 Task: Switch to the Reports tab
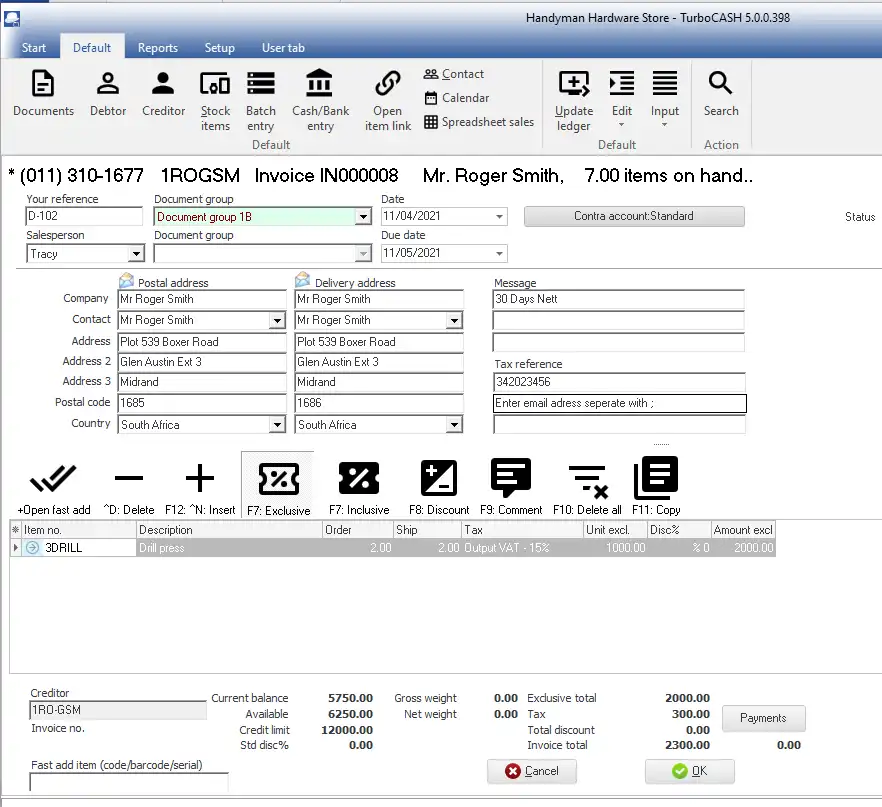click(158, 48)
